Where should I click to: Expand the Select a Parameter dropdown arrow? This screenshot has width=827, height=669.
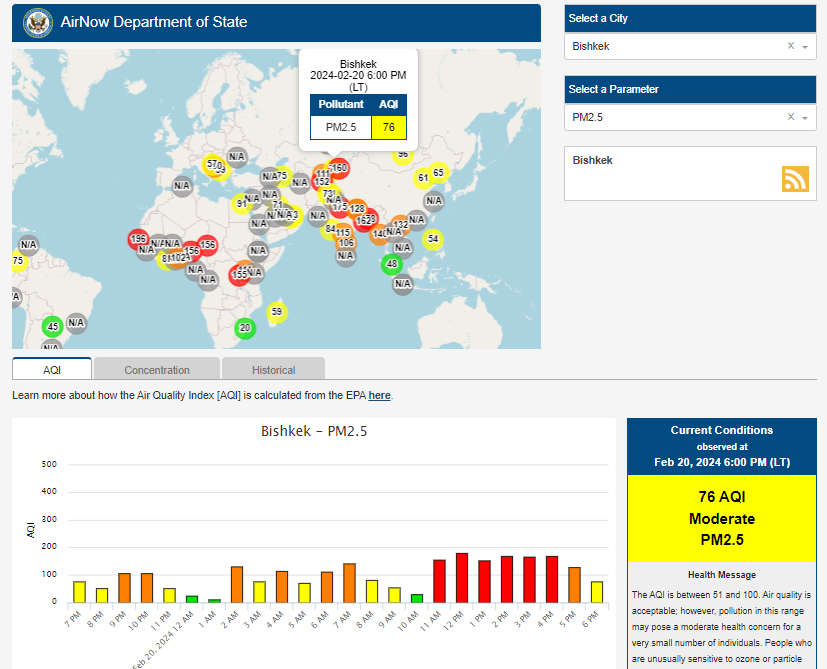(805, 118)
